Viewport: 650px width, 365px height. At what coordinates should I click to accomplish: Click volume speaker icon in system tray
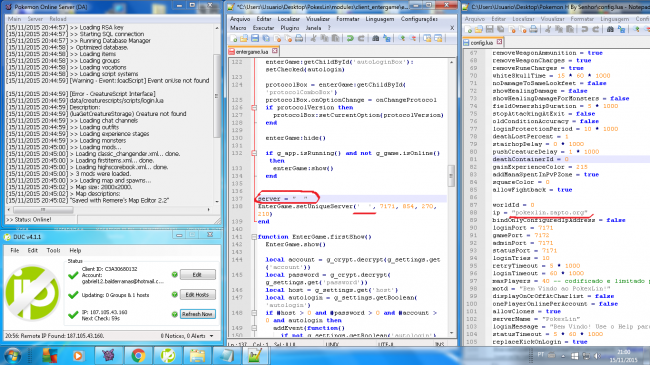(x=597, y=355)
